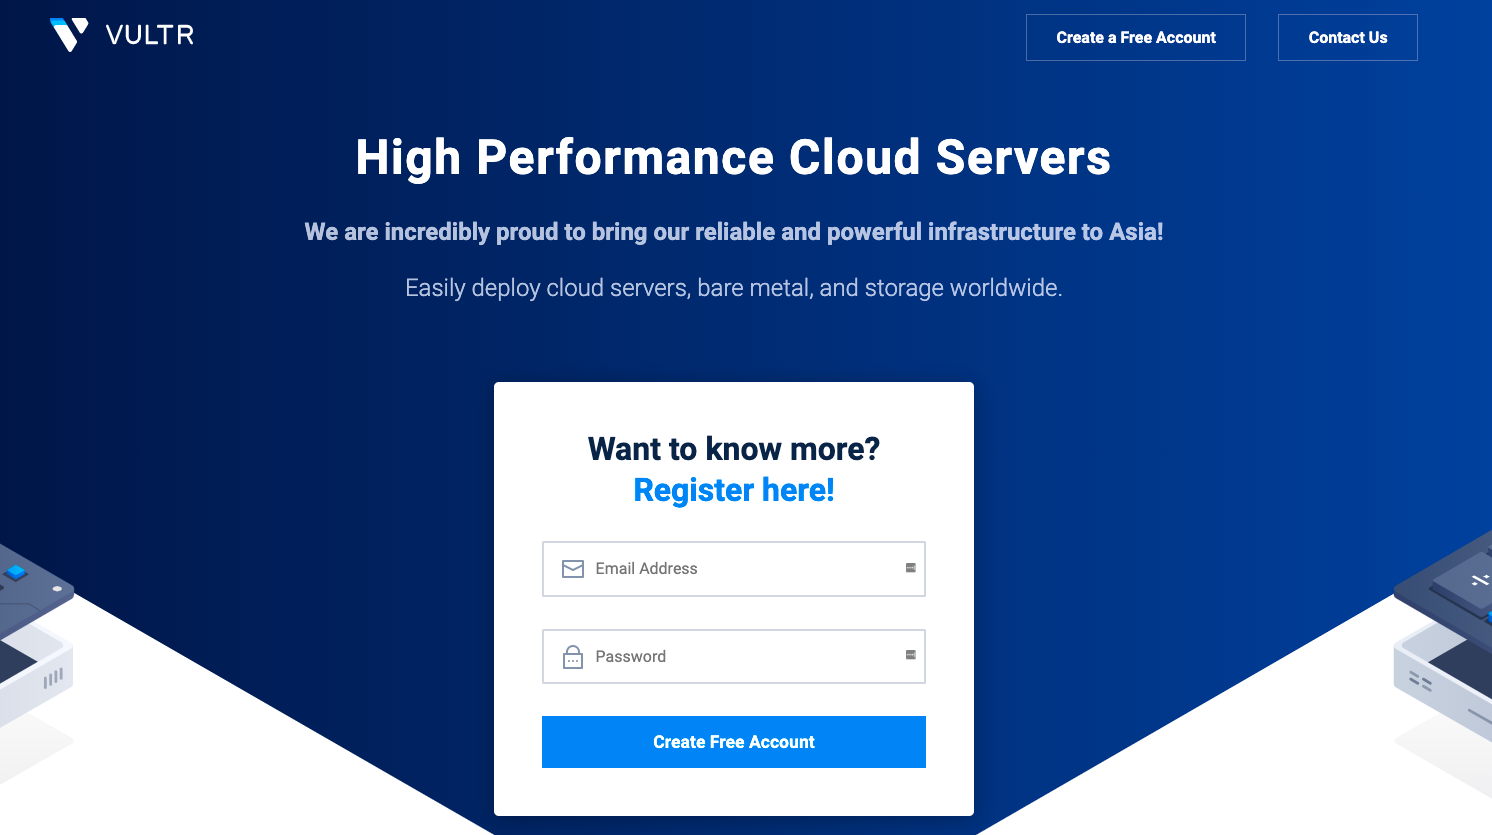The image size is (1492, 835).
Task: Click the envelope icon in email field
Action: coord(573,569)
